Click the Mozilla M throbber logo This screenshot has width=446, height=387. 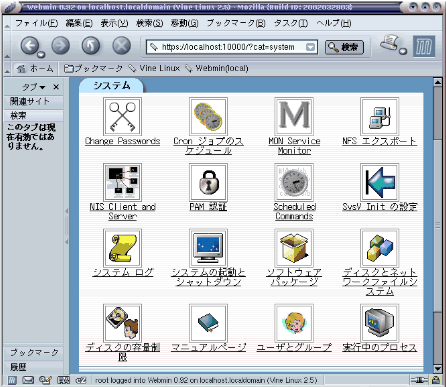[x=424, y=46]
